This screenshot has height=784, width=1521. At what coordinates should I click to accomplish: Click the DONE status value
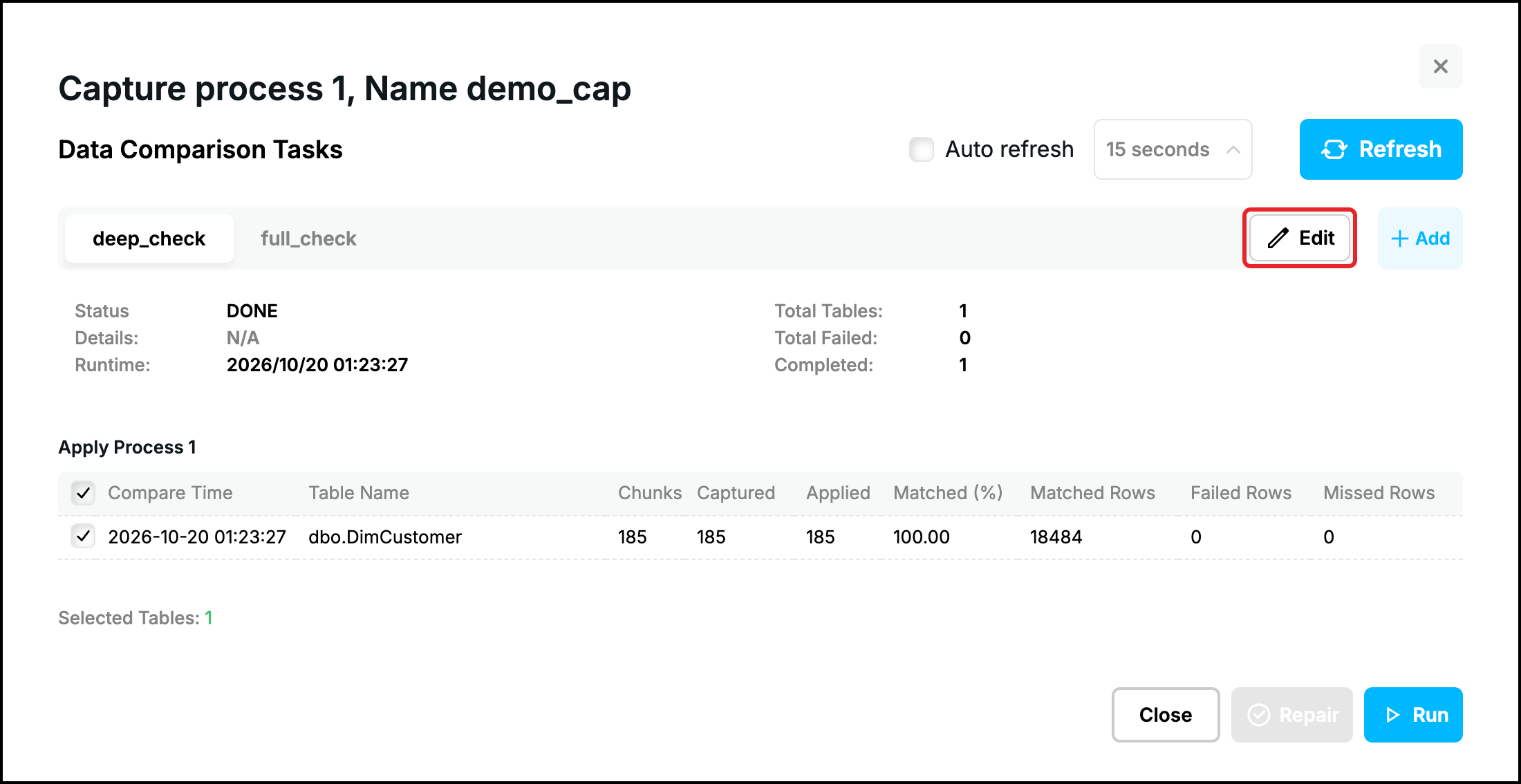point(252,311)
